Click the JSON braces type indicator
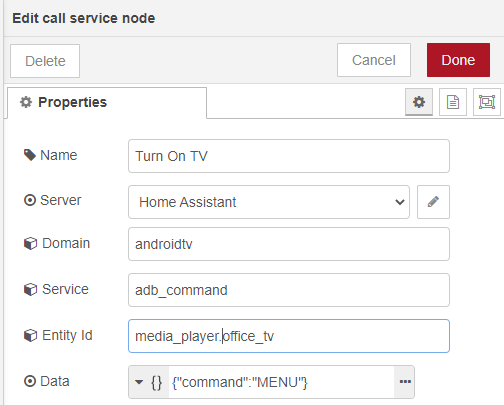The width and height of the screenshot is (504, 405). pos(157,382)
